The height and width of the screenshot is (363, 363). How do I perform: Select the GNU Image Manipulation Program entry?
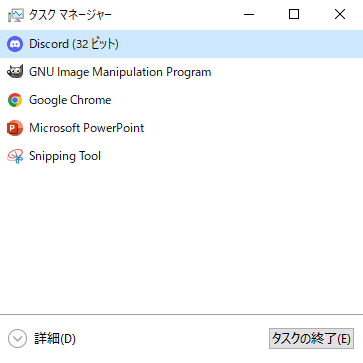(120, 72)
